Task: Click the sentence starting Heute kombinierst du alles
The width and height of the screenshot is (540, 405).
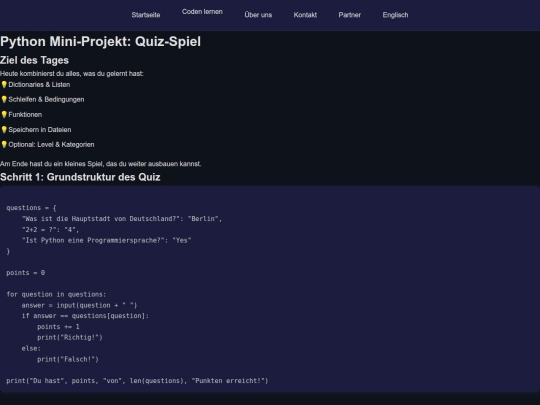Action: (x=72, y=73)
